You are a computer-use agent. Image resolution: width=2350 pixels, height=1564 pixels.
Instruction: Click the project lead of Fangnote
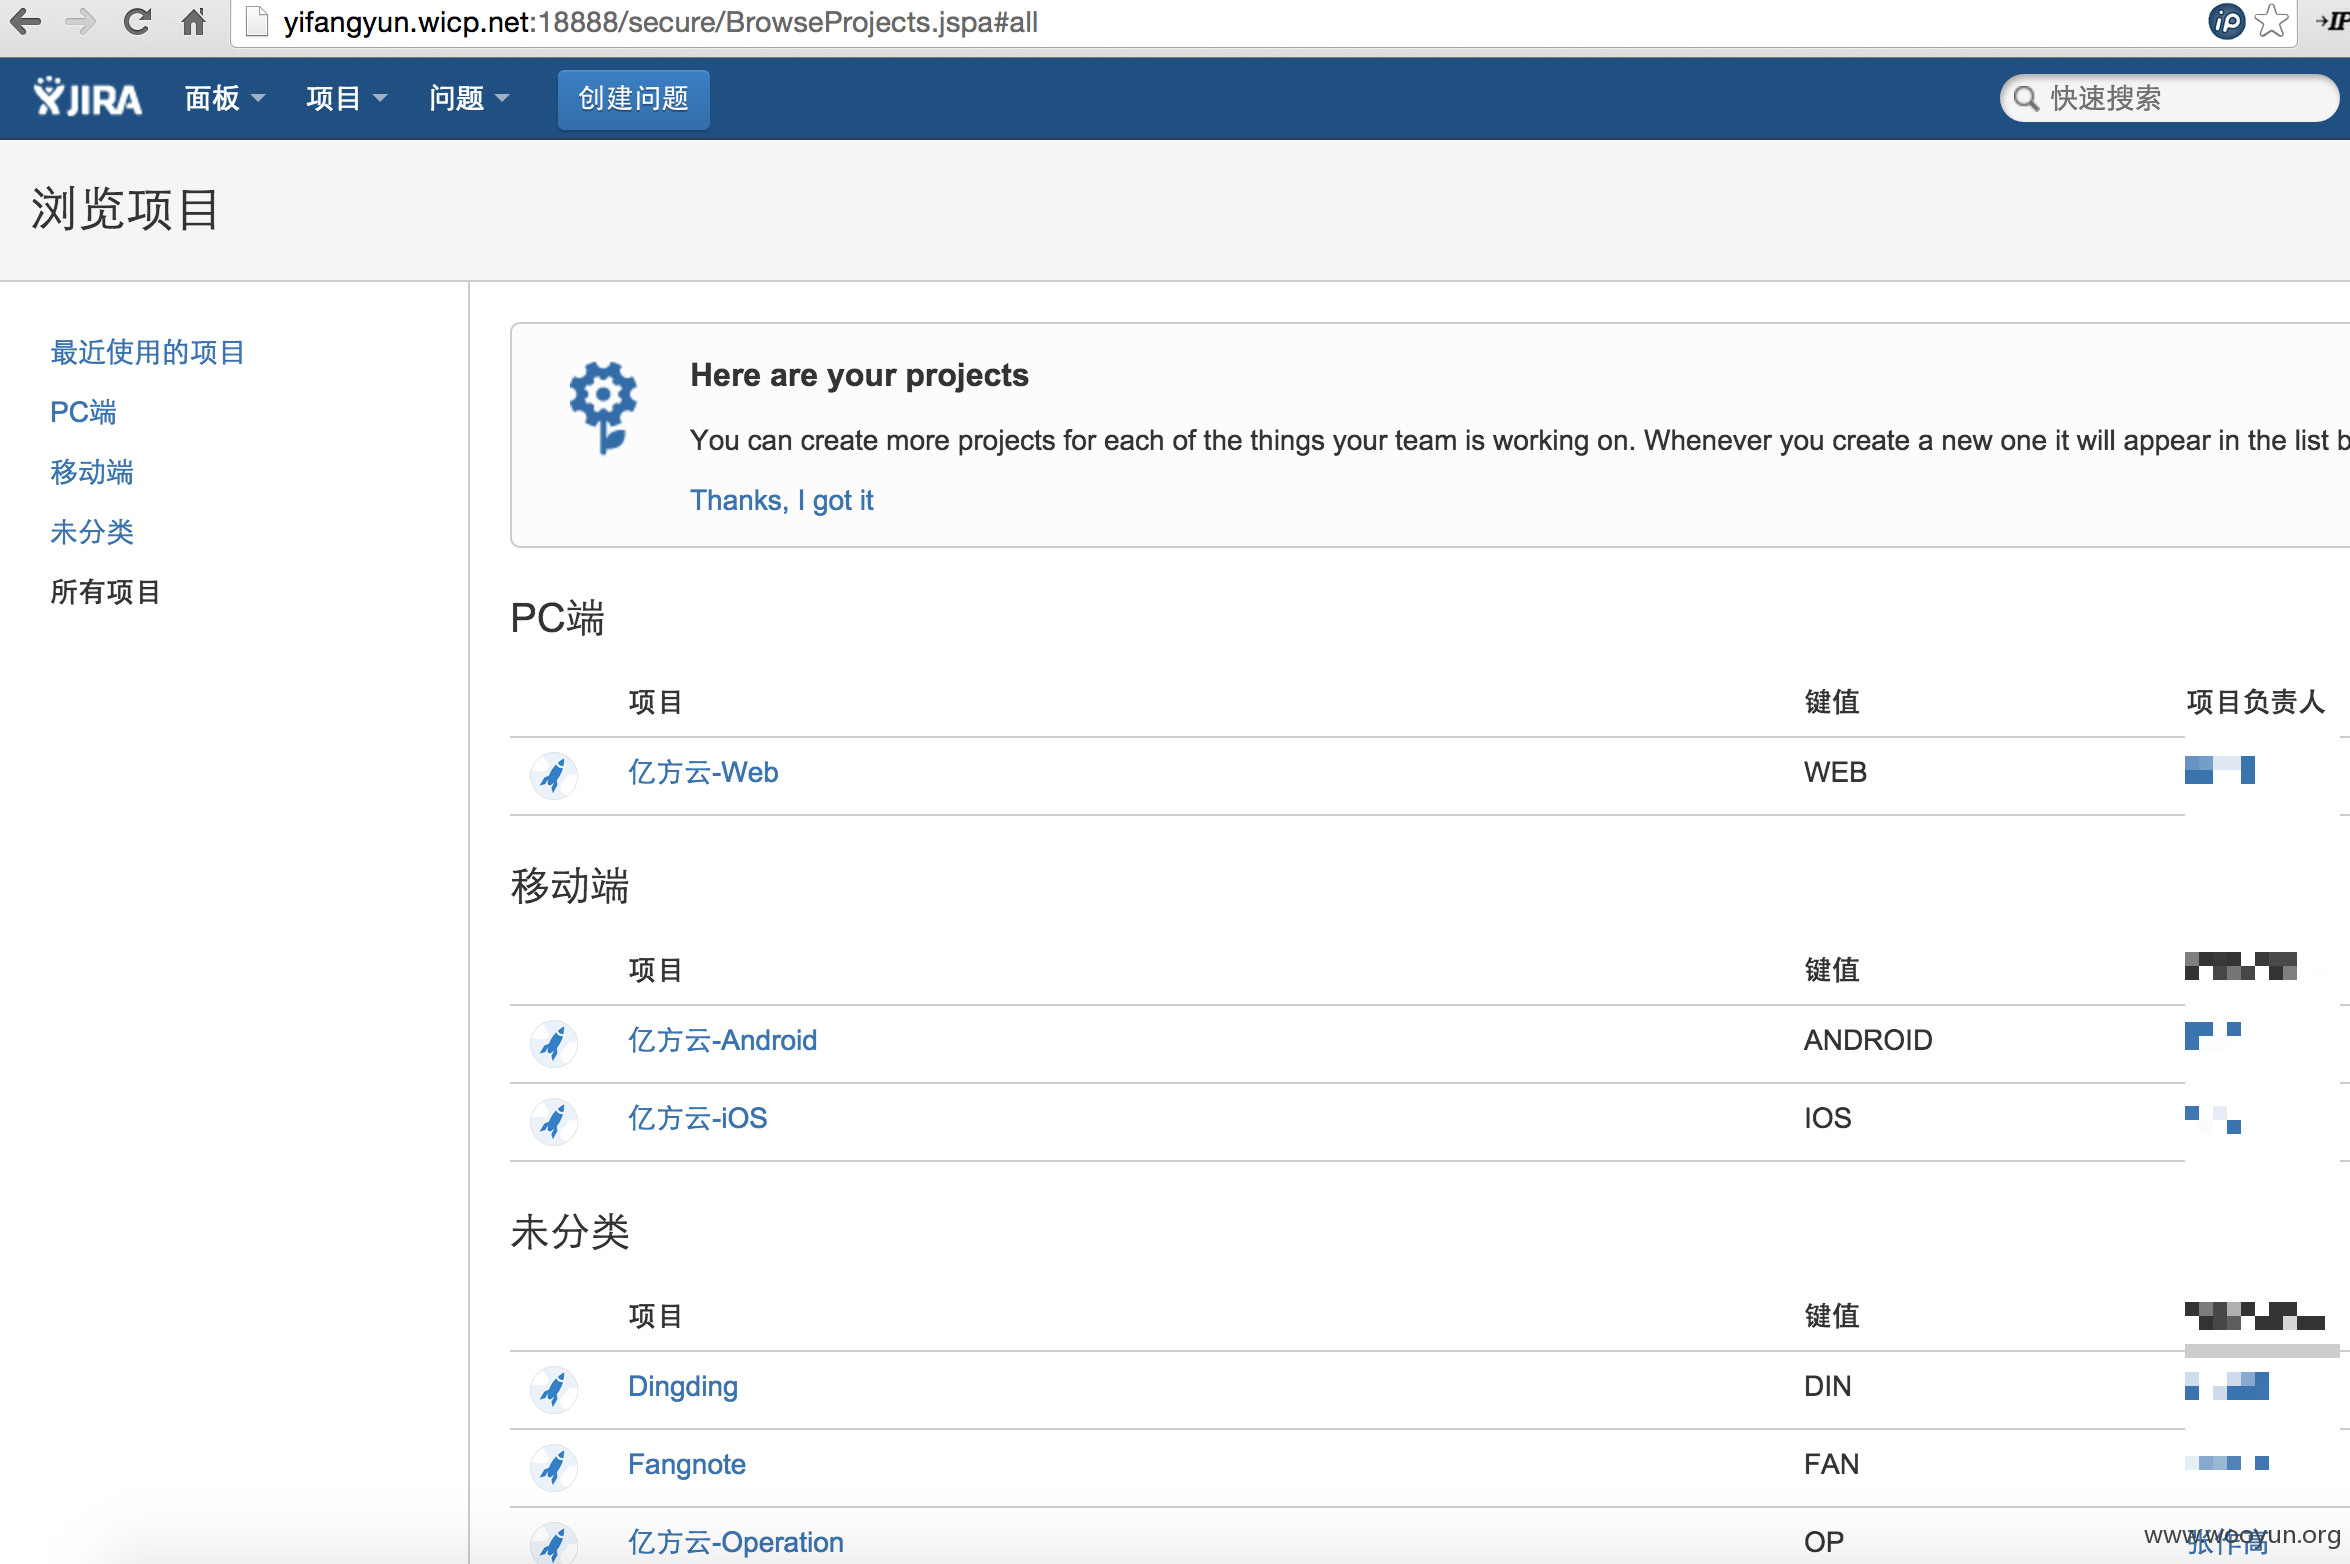pos(2227,1463)
